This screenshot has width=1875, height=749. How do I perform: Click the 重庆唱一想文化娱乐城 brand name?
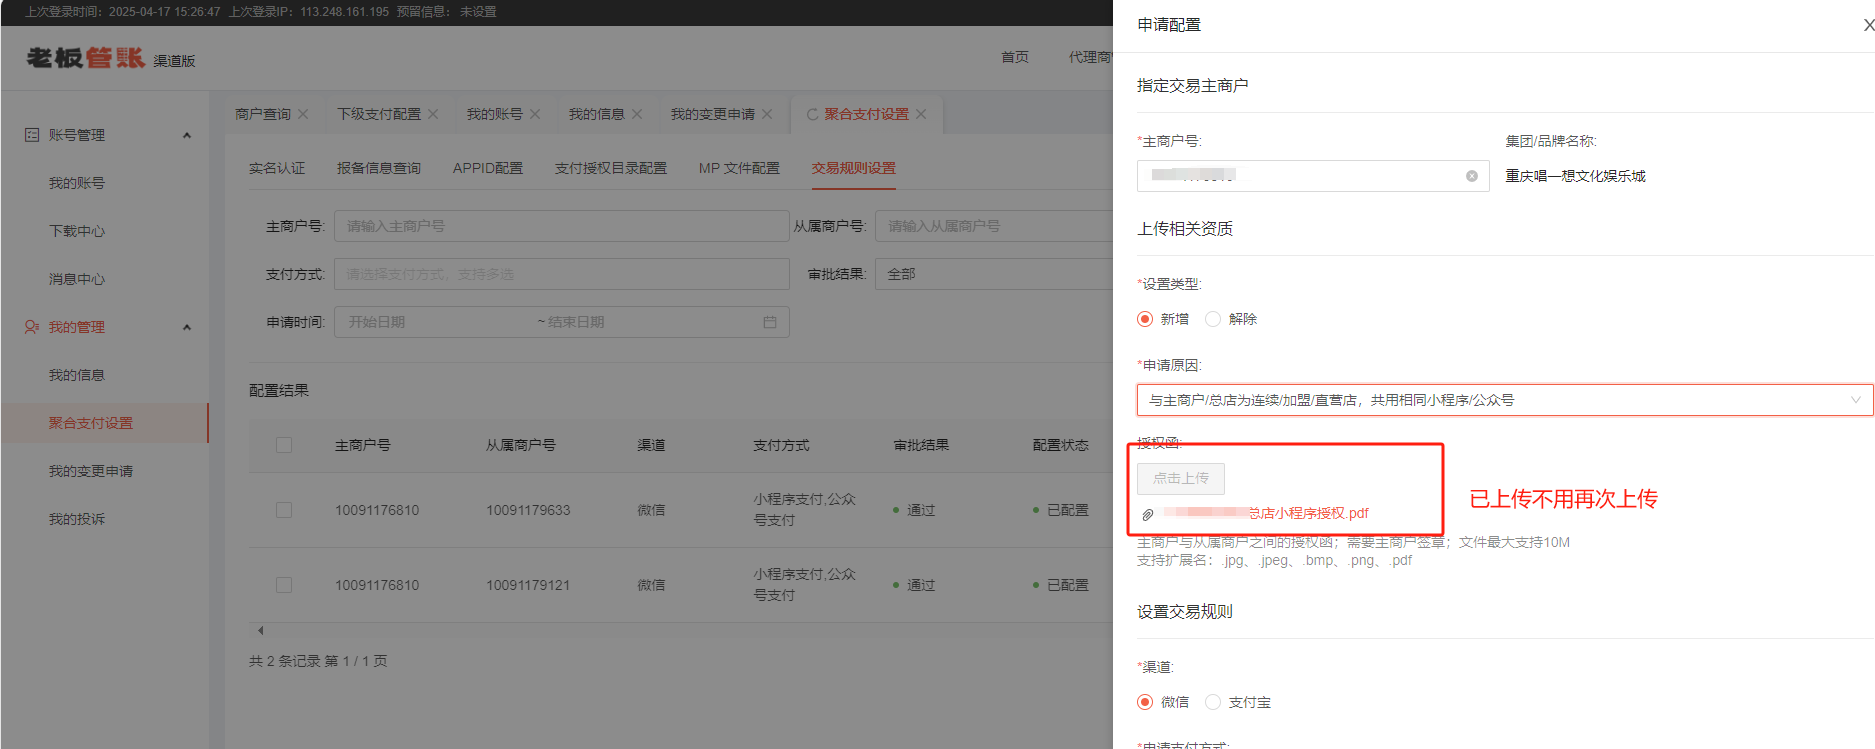point(1576,176)
